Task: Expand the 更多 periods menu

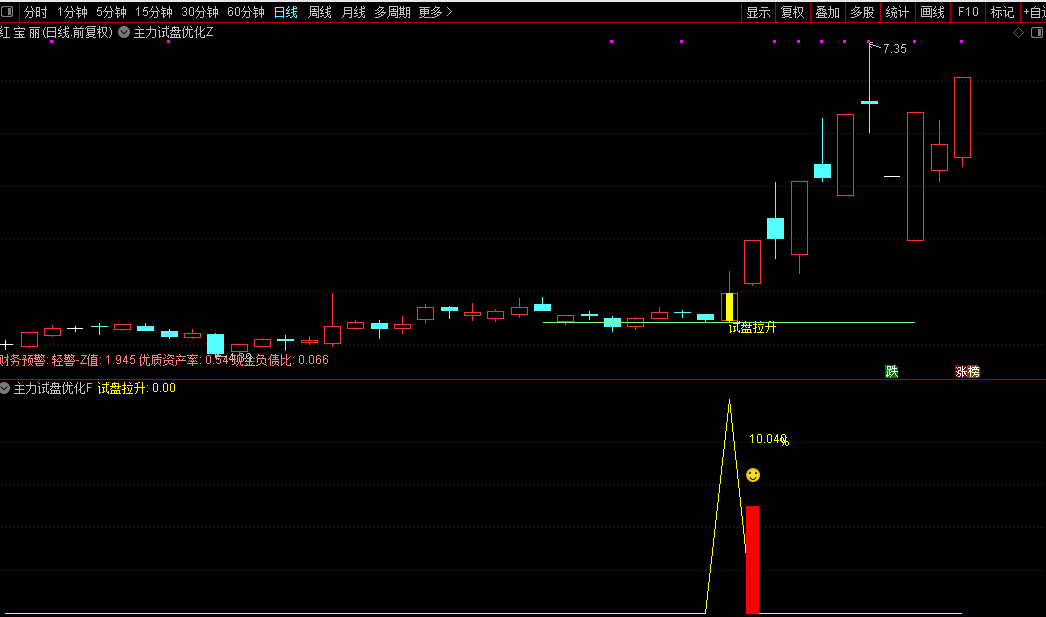Action: [x=436, y=12]
